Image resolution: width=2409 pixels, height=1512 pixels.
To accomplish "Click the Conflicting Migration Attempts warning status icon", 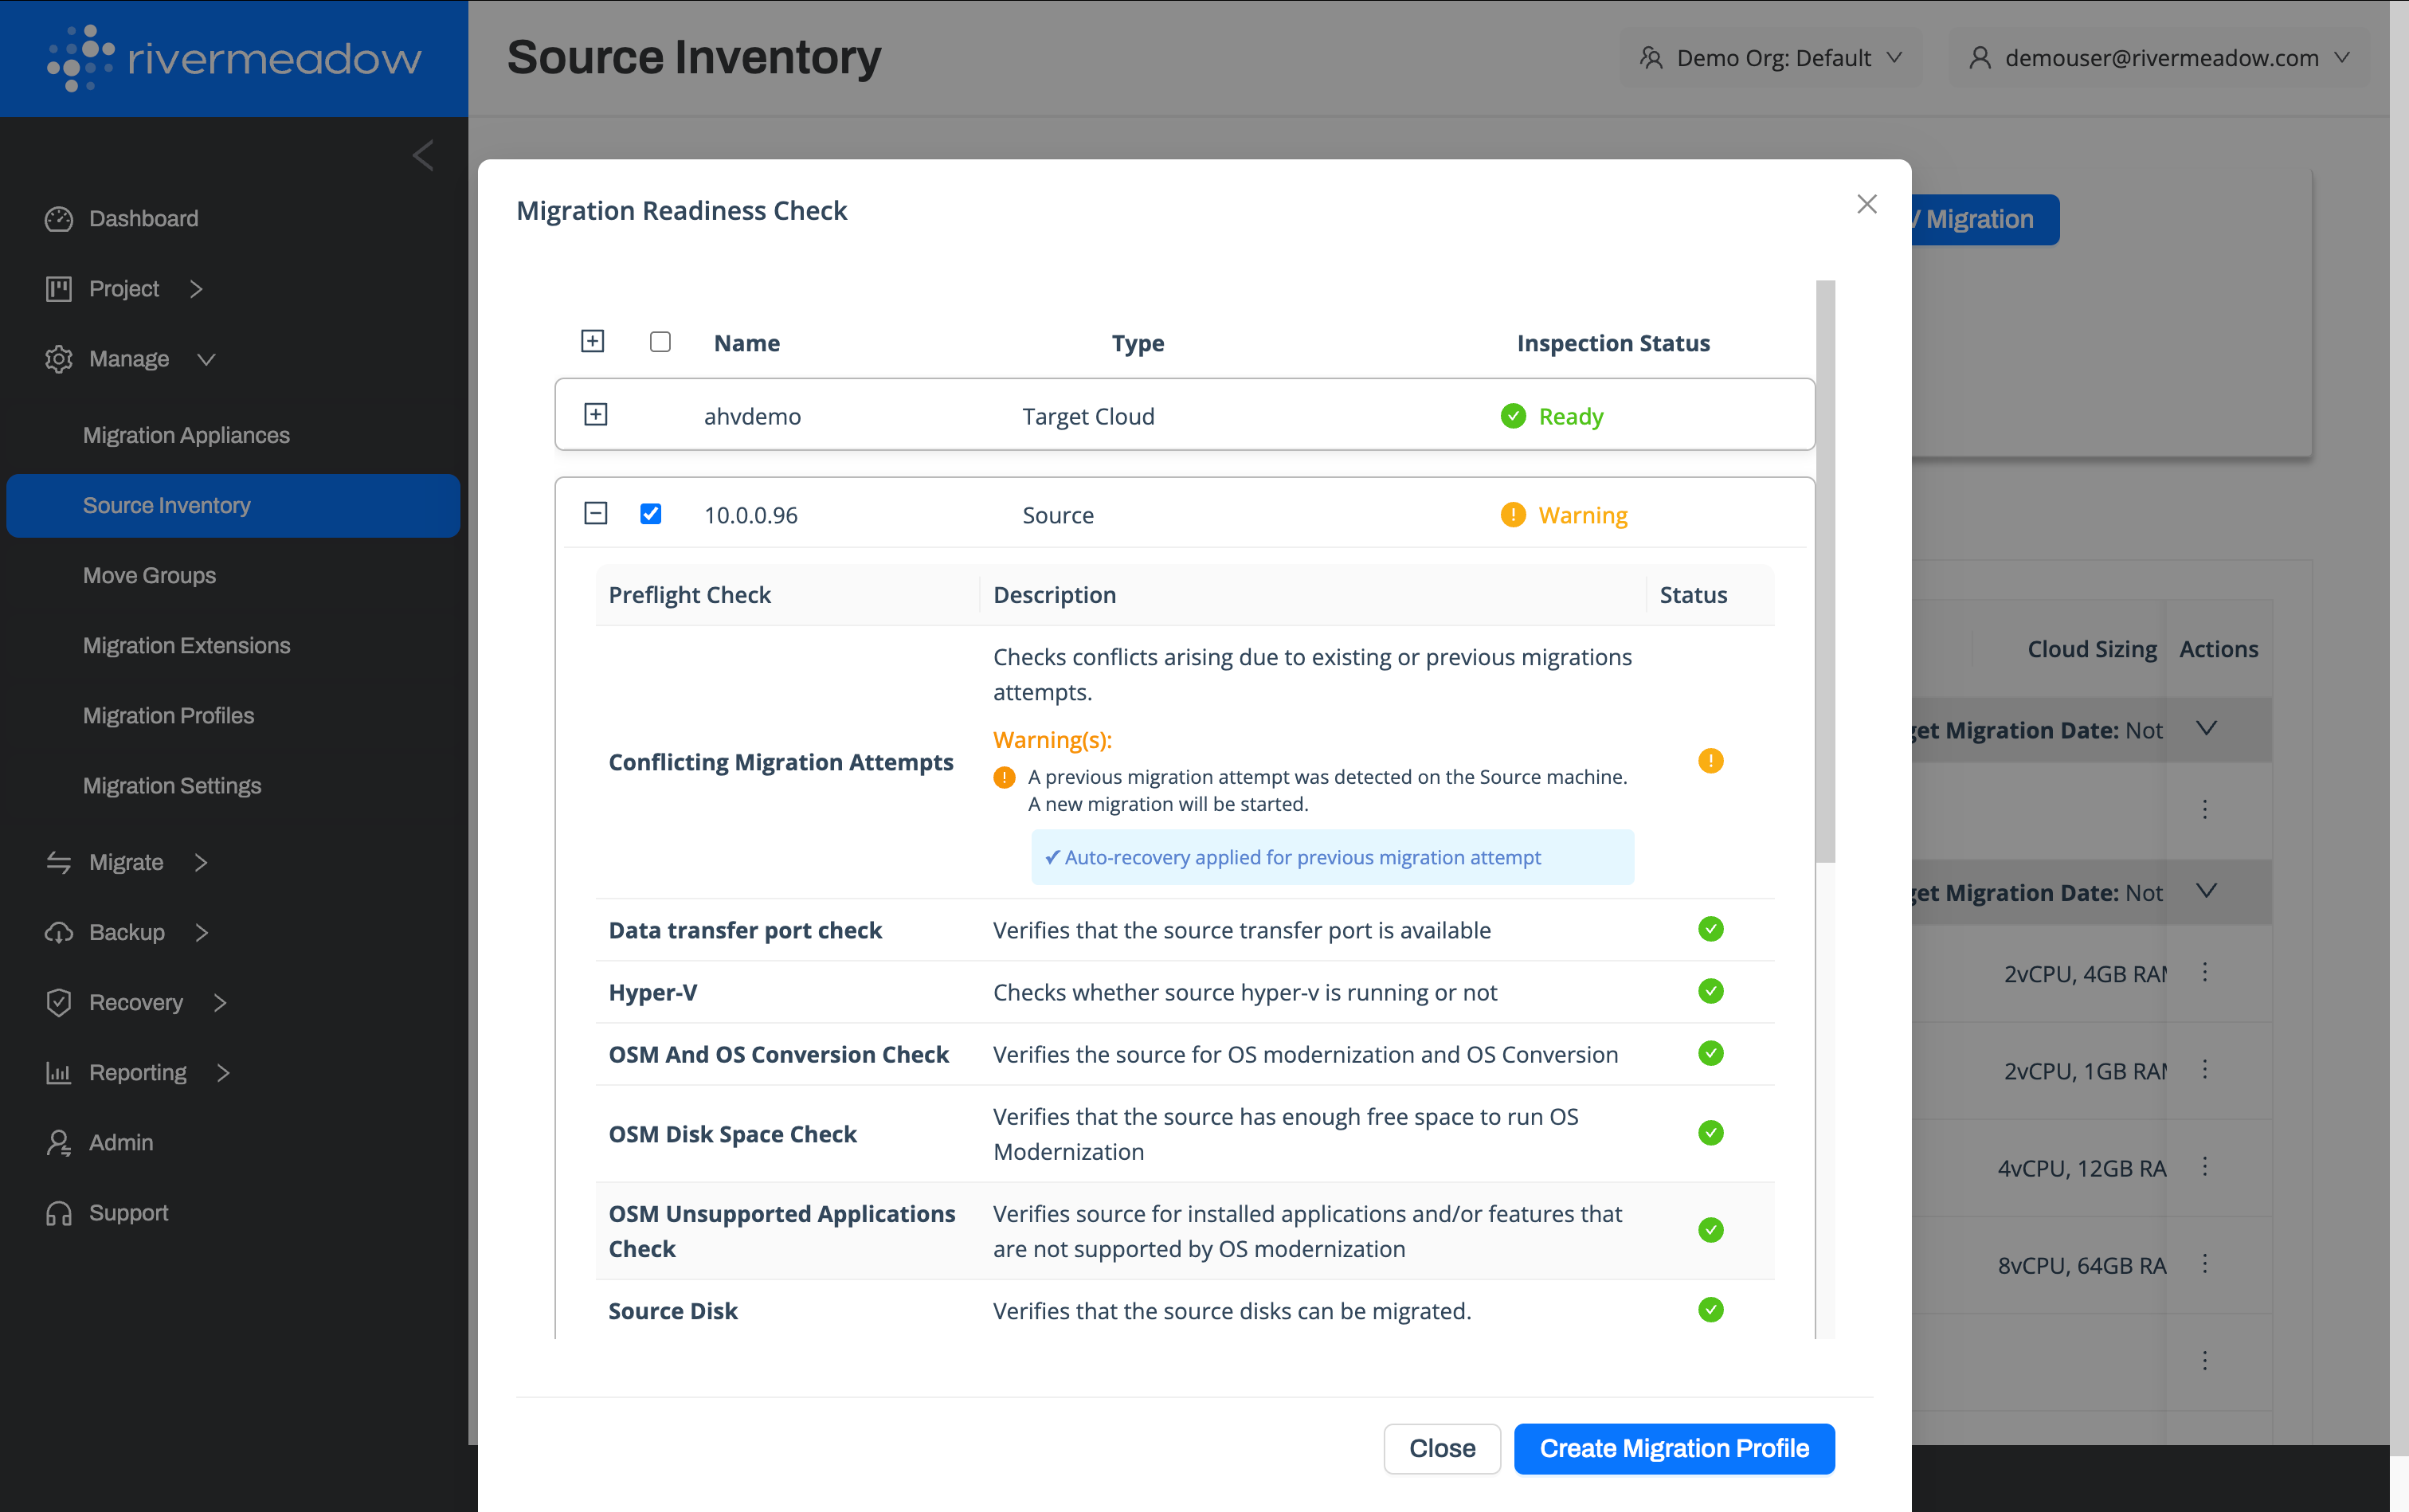I will coord(1710,761).
